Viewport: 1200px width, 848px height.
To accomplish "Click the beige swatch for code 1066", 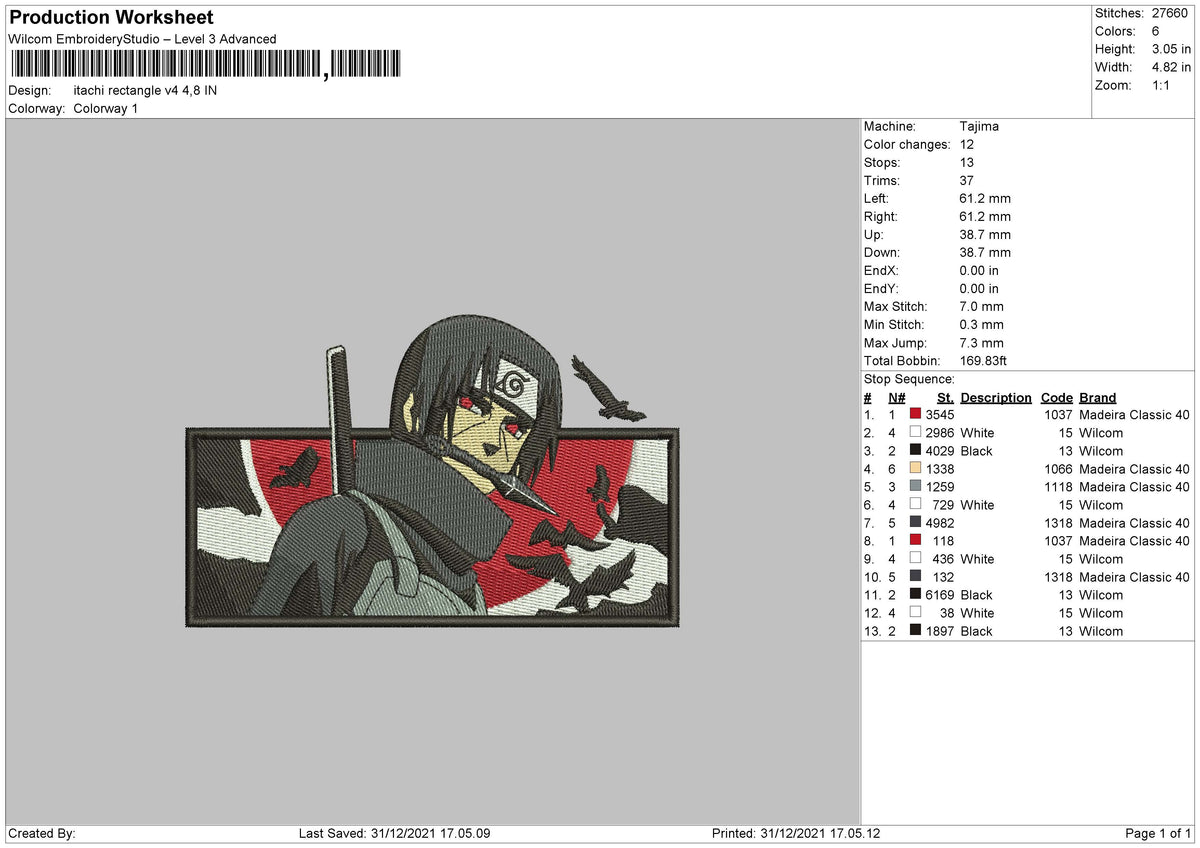I will 916,469.
